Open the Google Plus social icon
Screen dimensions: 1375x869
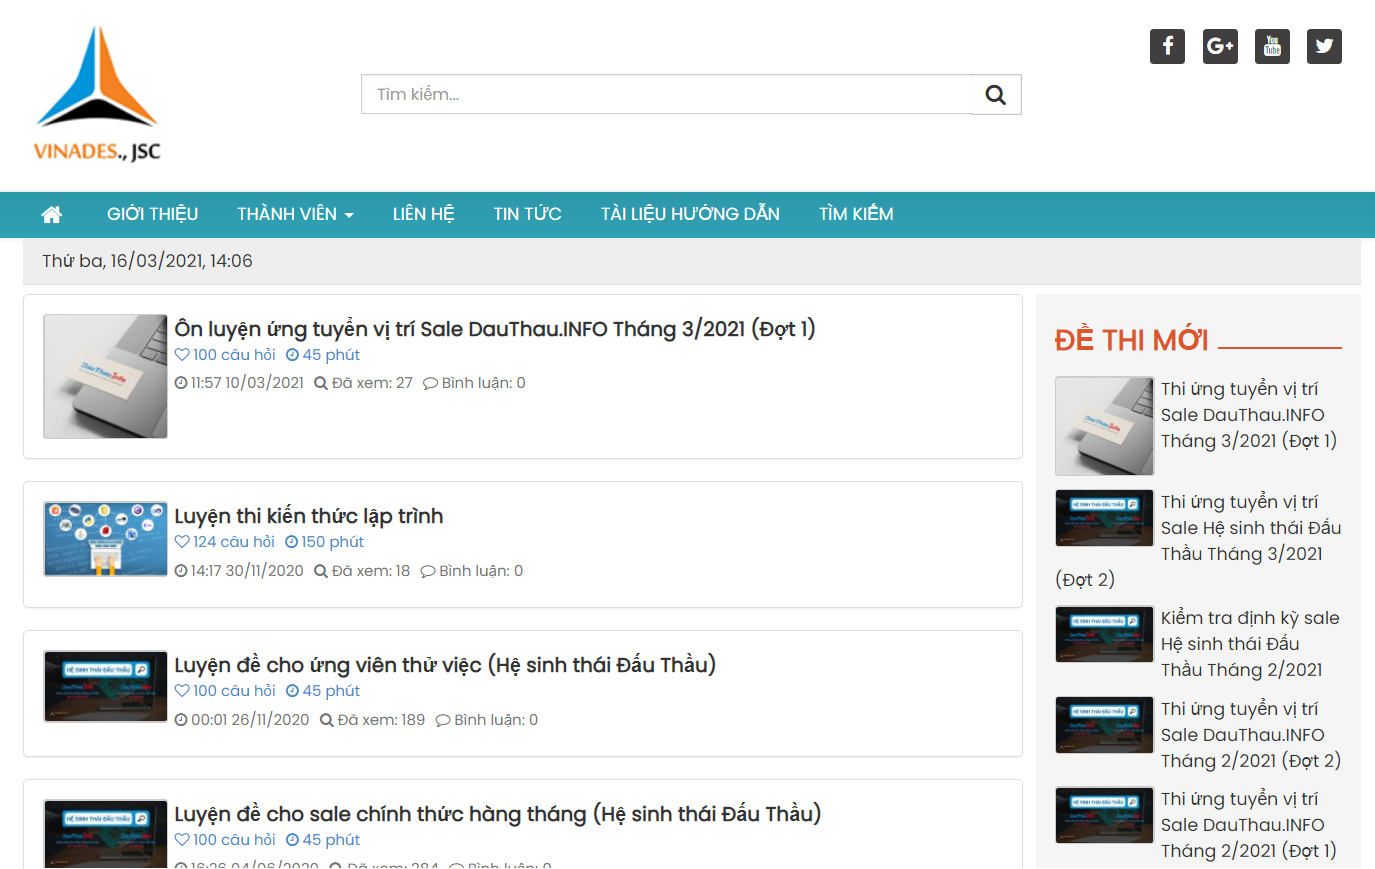pos(1220,46)
